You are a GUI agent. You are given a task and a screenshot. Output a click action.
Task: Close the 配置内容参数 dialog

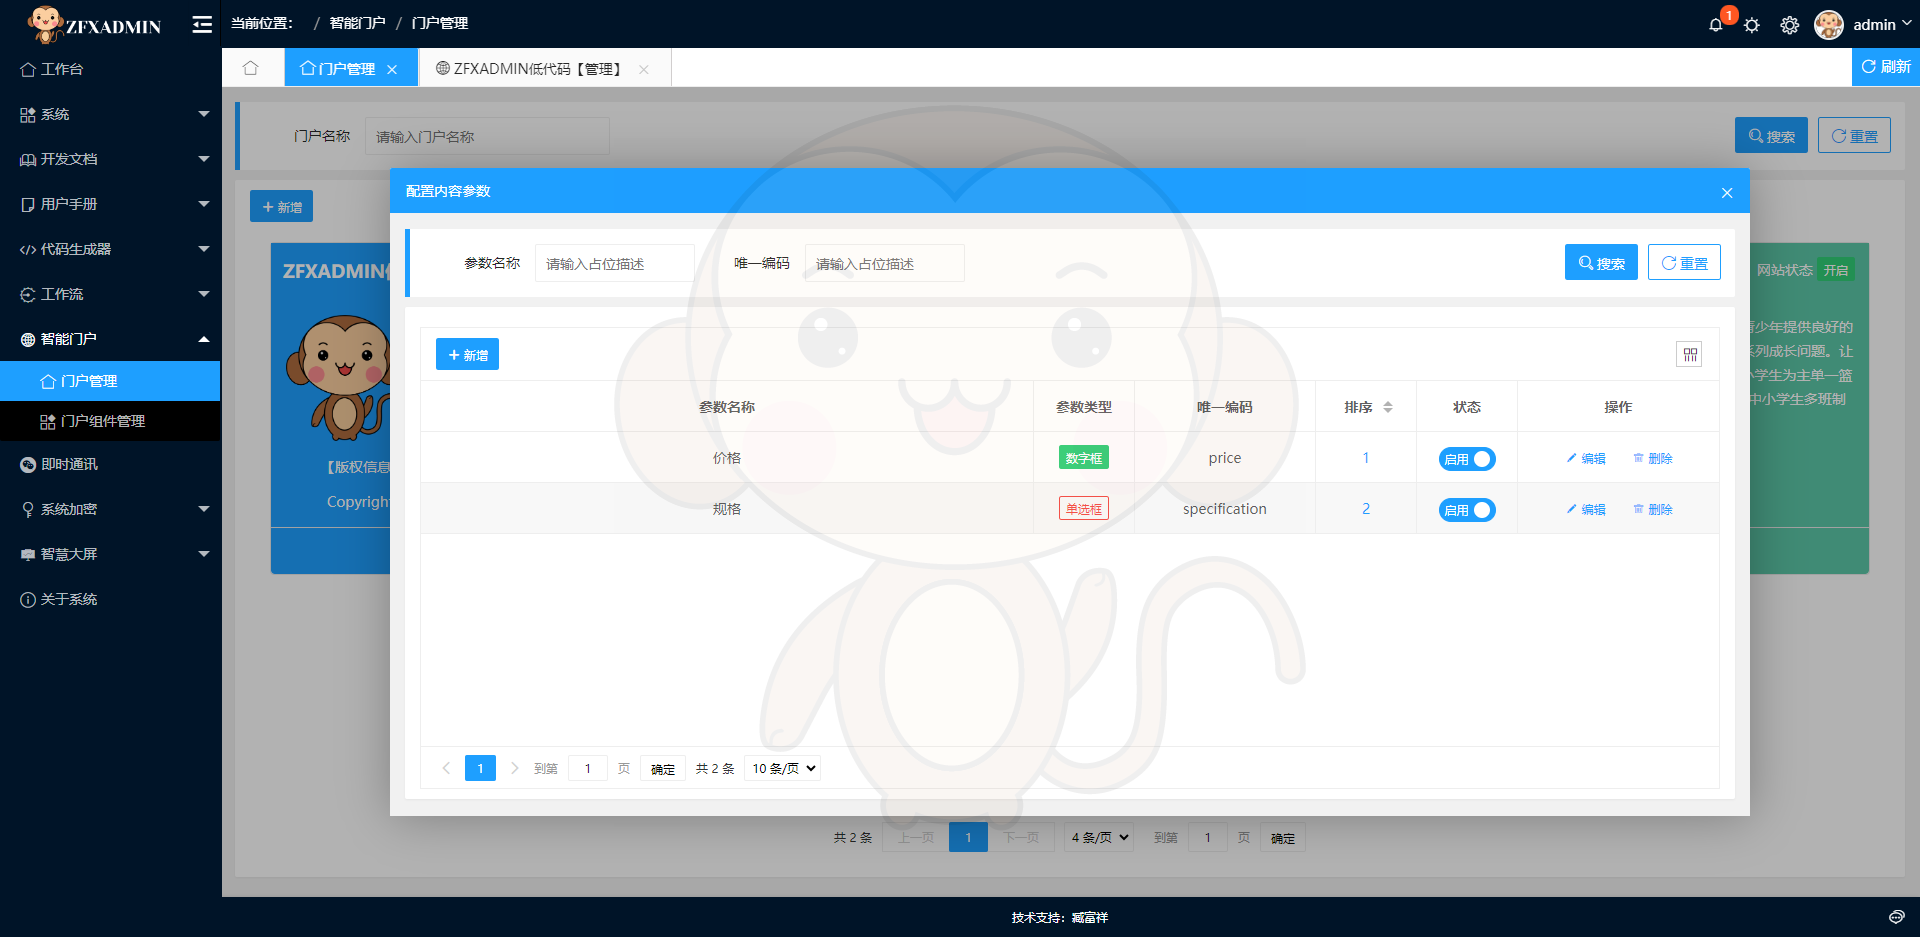pos(1727,192)
